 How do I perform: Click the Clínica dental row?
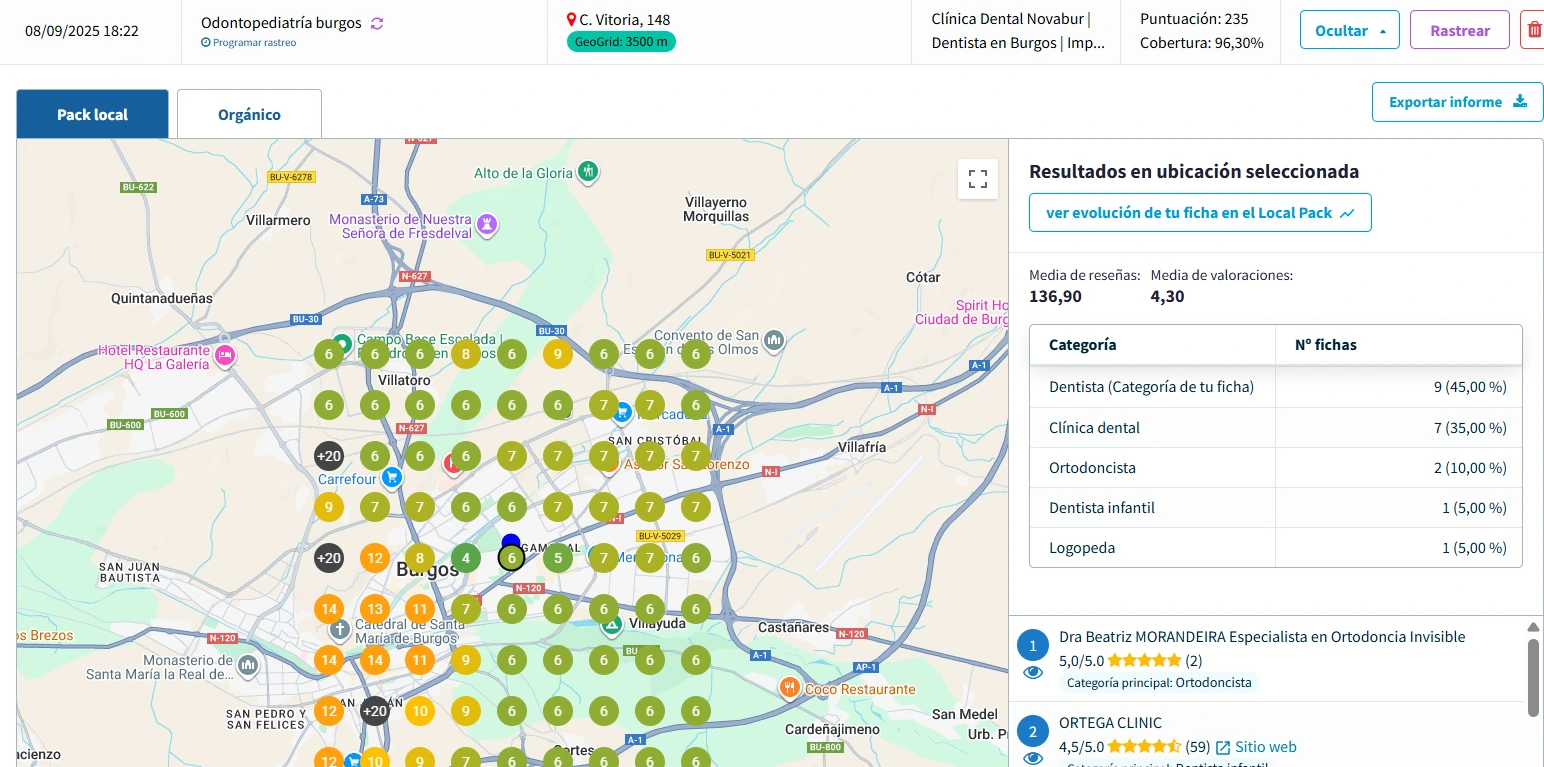(1275, 427)
